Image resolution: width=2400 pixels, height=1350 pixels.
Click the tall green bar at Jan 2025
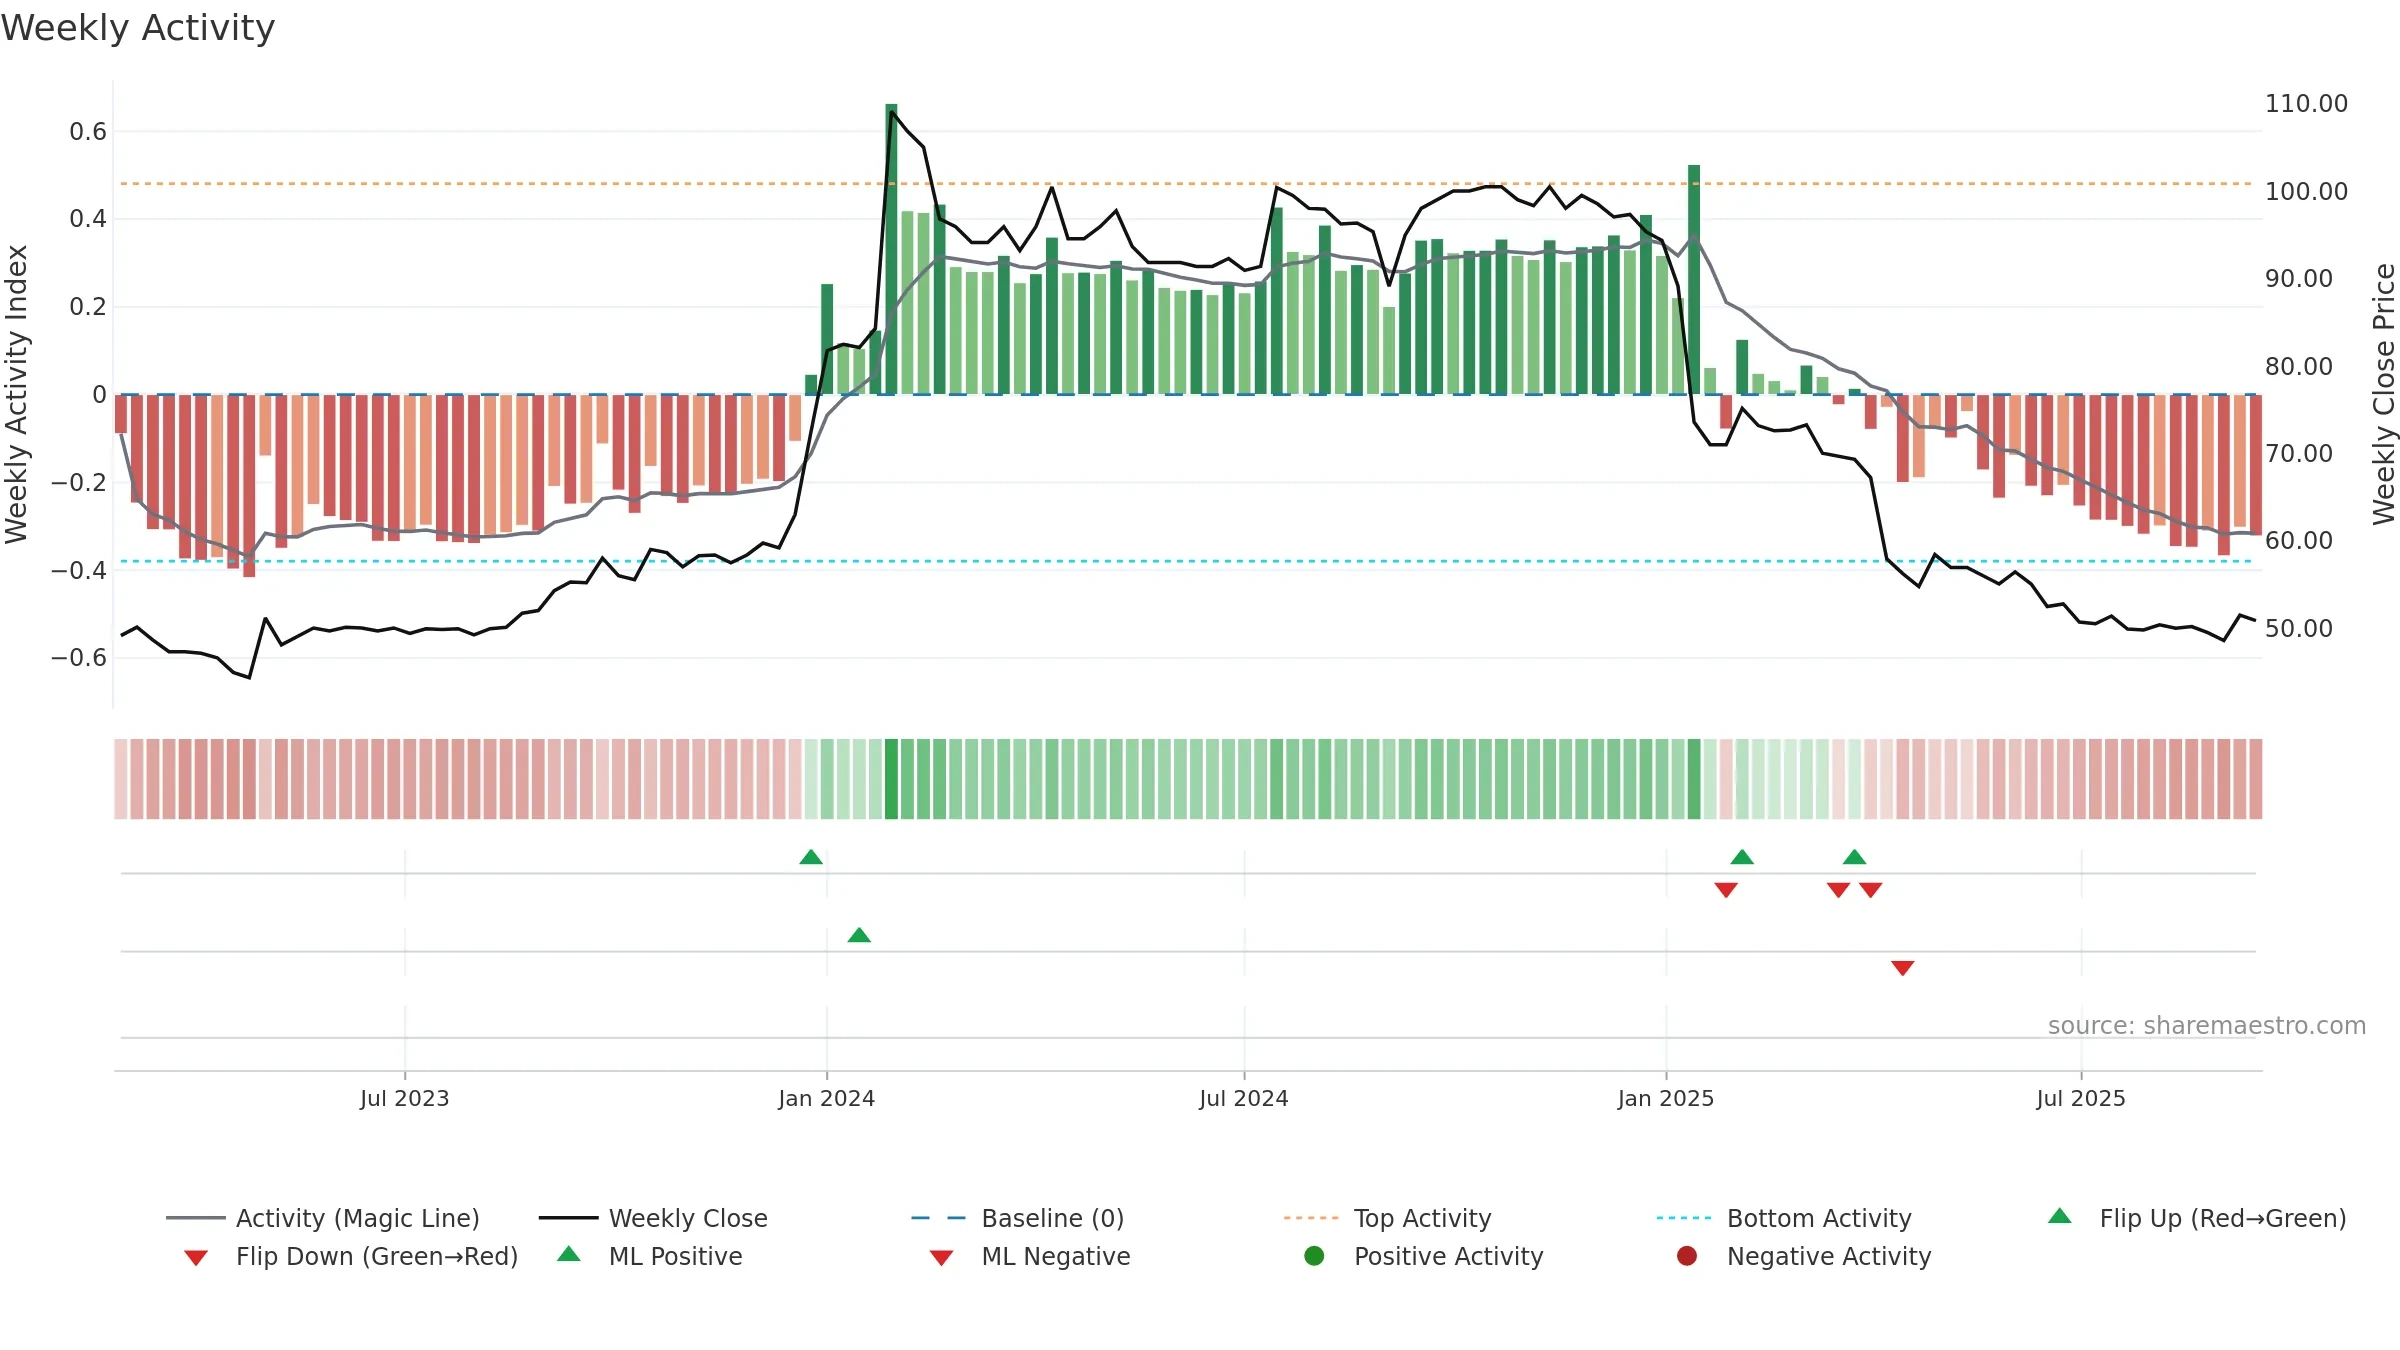coord(1694,280)
